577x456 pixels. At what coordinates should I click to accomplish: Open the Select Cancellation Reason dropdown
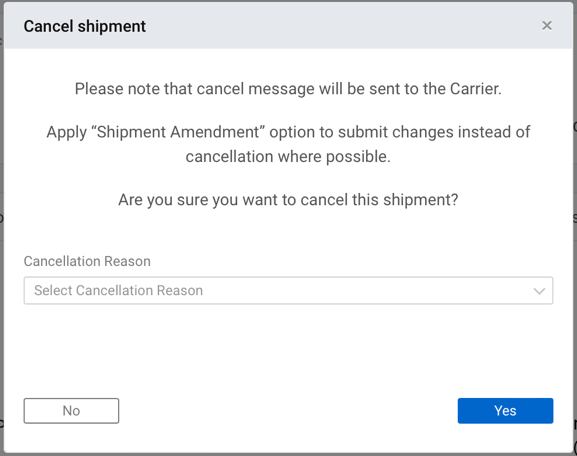point(288,290)
